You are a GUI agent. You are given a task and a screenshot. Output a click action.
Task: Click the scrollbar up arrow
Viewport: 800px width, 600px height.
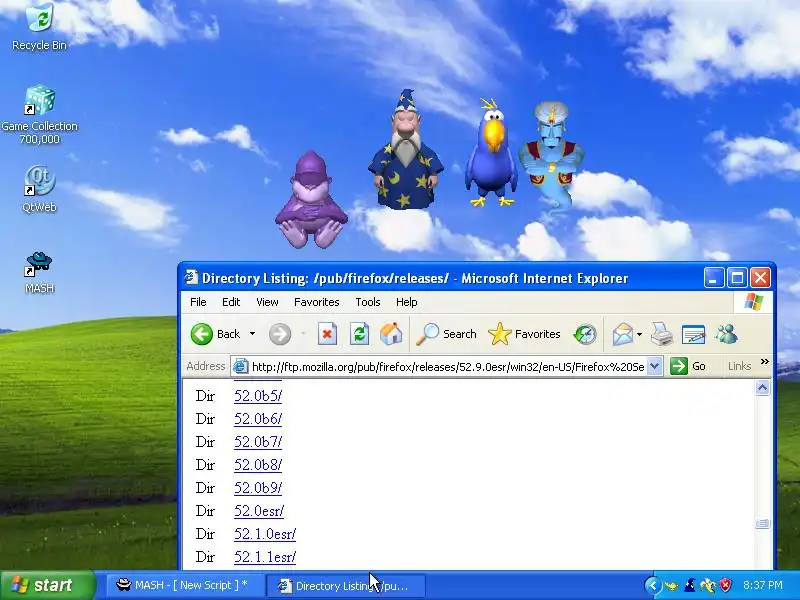pyautogui.click(x=762, y=388)
